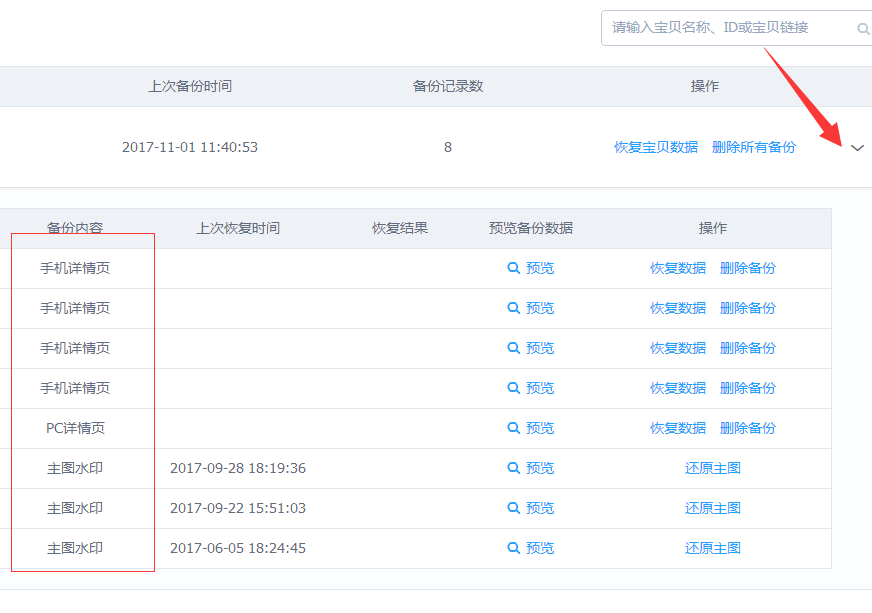This screenshot has height=613, width=872.
Task: Click 恢复宝贝数据 link
Action: (x=656, y=147)
